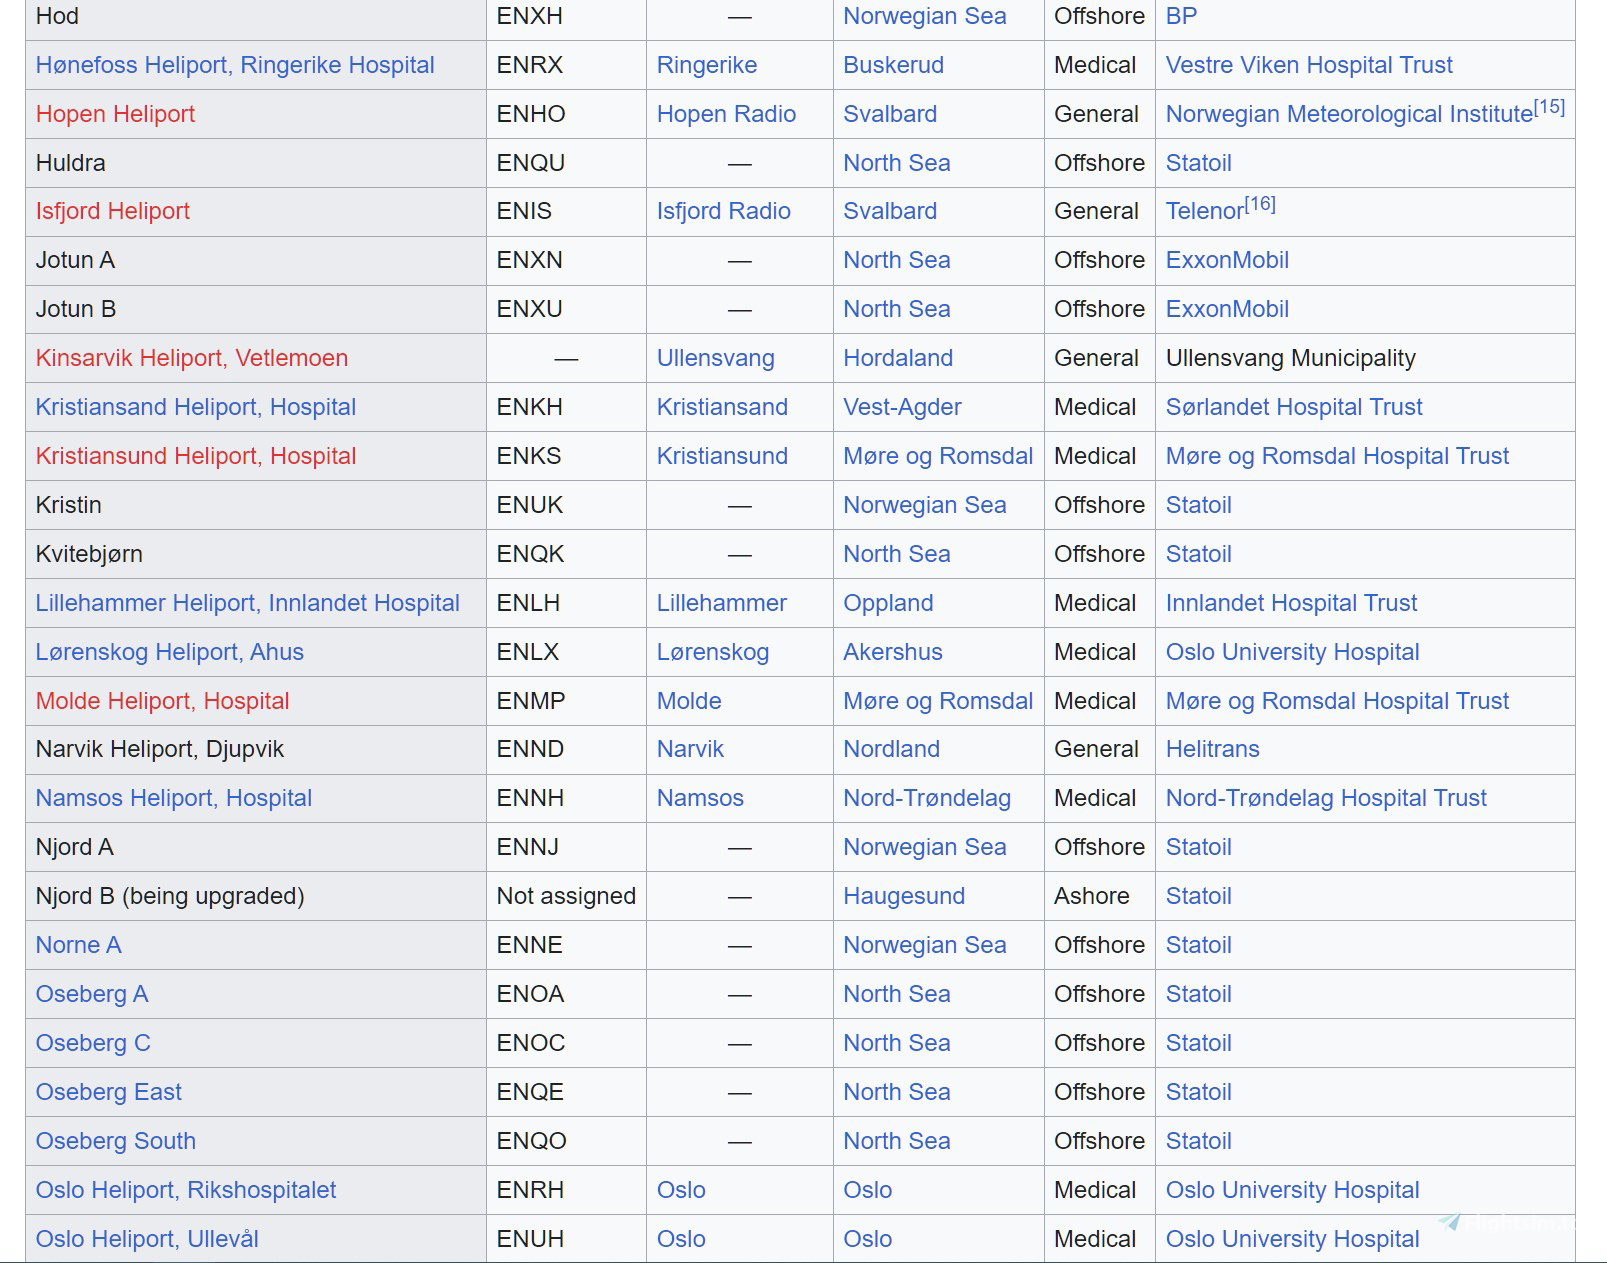Open Lillehammer Heliport, Innlandet Hospital link
Image resolution: width=1607 pixels, height=1263 pixels.
pos(248,603)
